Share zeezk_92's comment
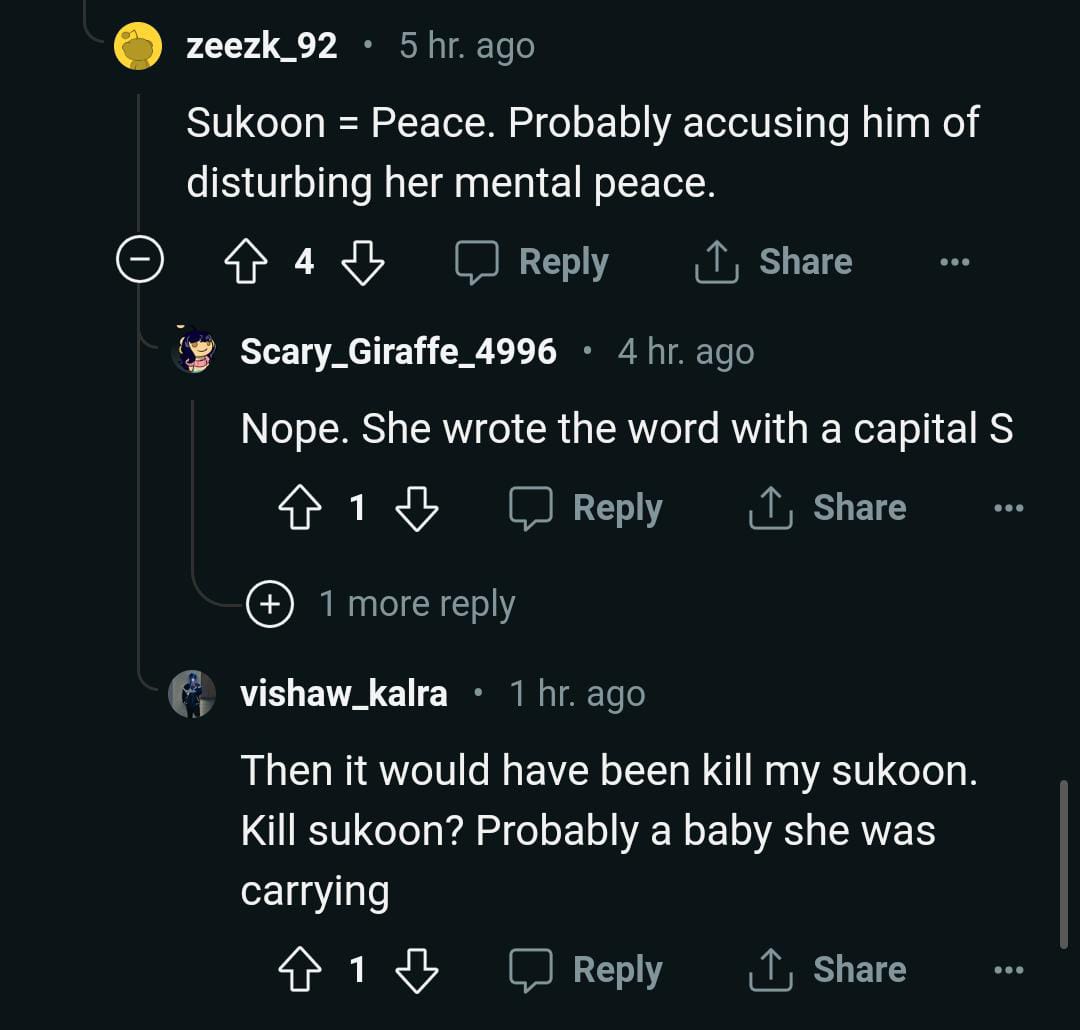Image resolution: width=1080 pixels, height=1030 pixels. pos(773,263)
